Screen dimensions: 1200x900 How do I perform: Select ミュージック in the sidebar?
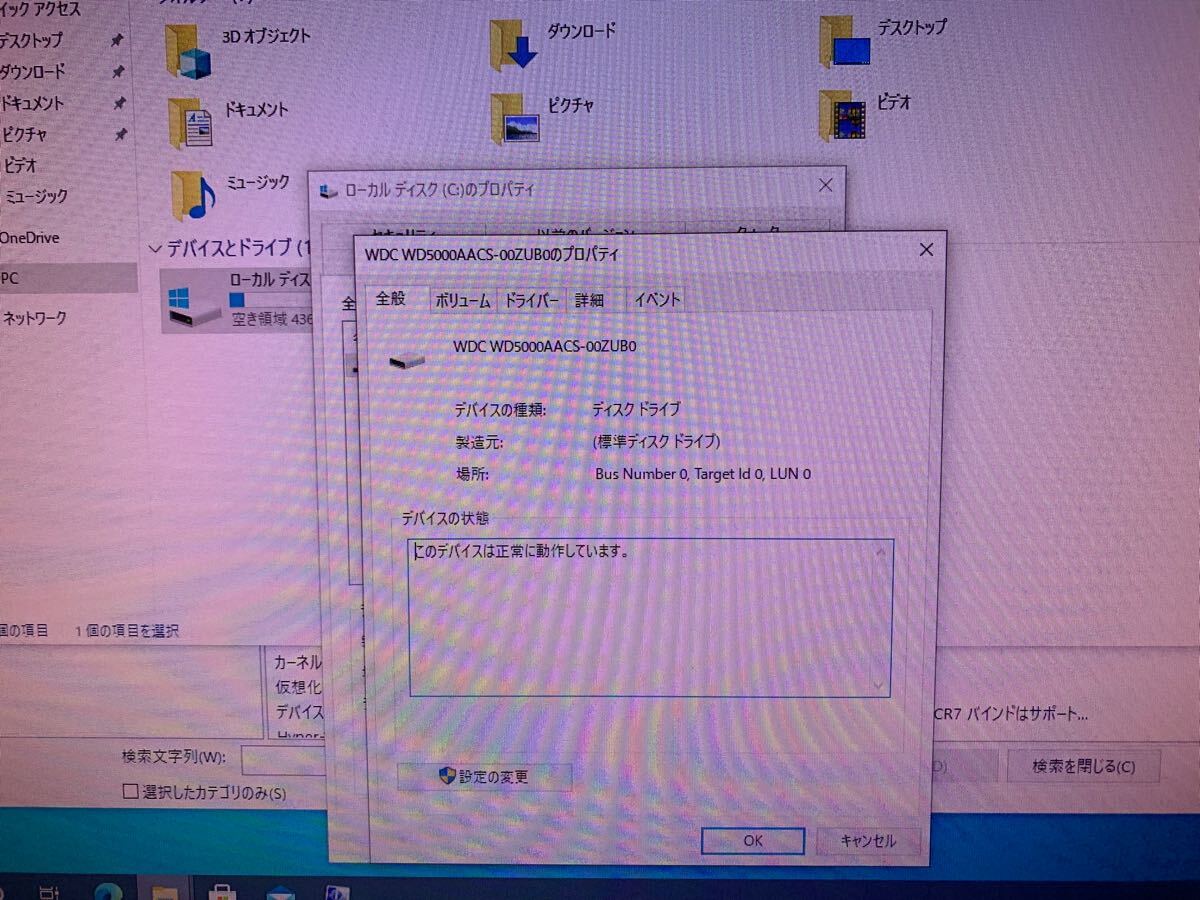pyautogui.click(x=36, y=196)
